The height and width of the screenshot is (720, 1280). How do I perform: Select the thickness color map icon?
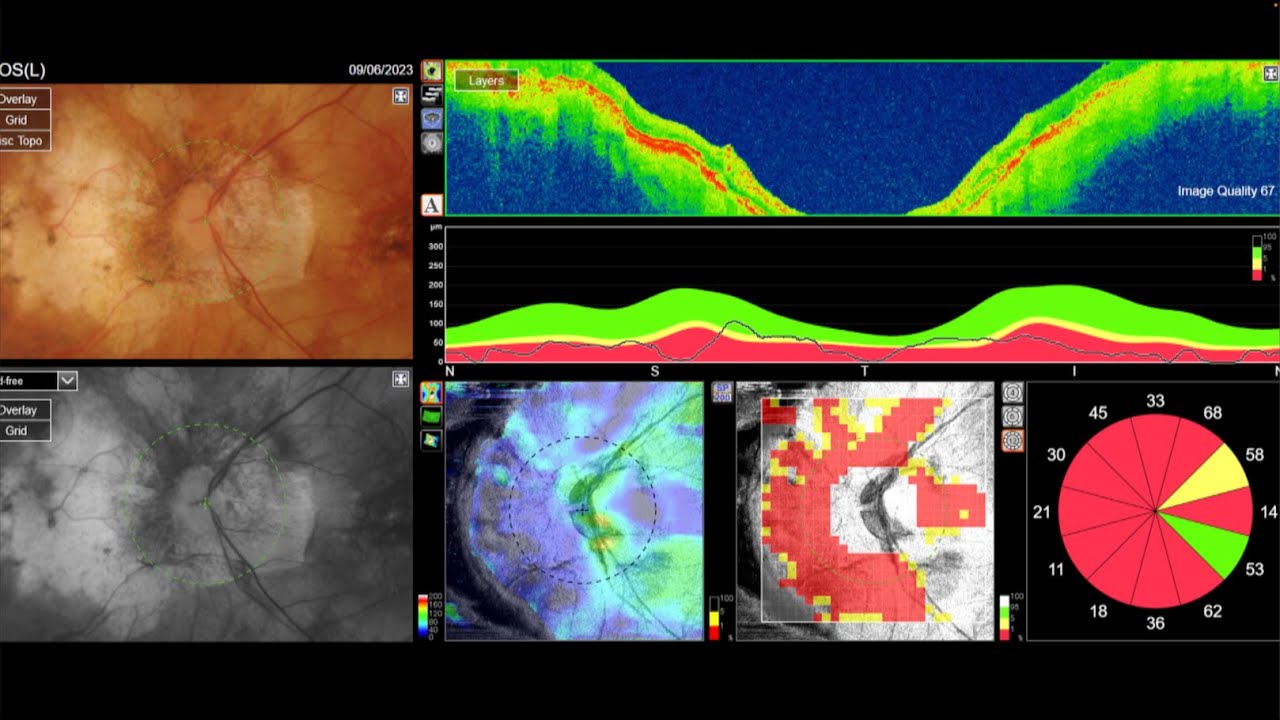point(431,392)
